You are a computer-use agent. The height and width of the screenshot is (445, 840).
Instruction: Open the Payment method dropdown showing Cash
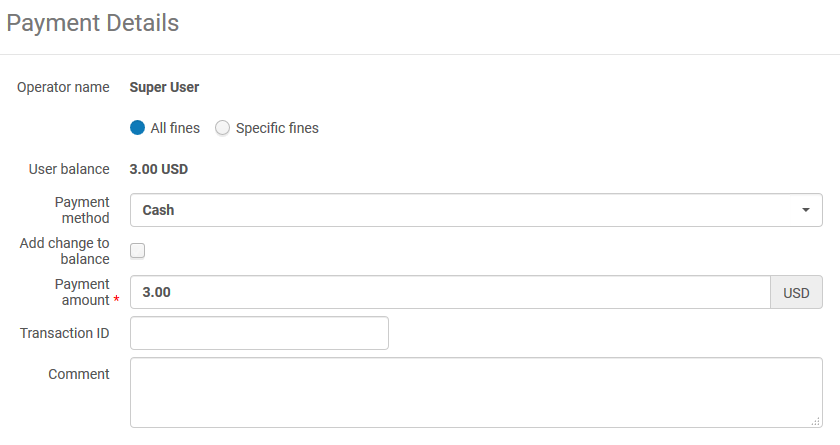click(x=475, y=211)
